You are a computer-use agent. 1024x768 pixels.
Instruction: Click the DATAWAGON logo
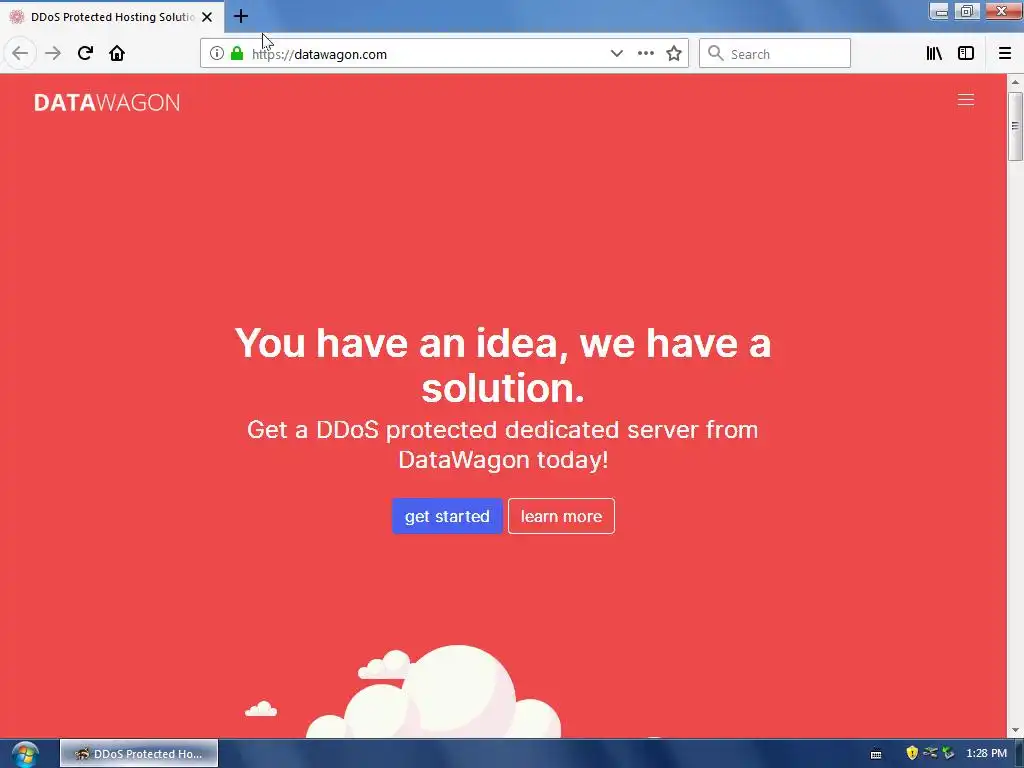tap(106, 103)
